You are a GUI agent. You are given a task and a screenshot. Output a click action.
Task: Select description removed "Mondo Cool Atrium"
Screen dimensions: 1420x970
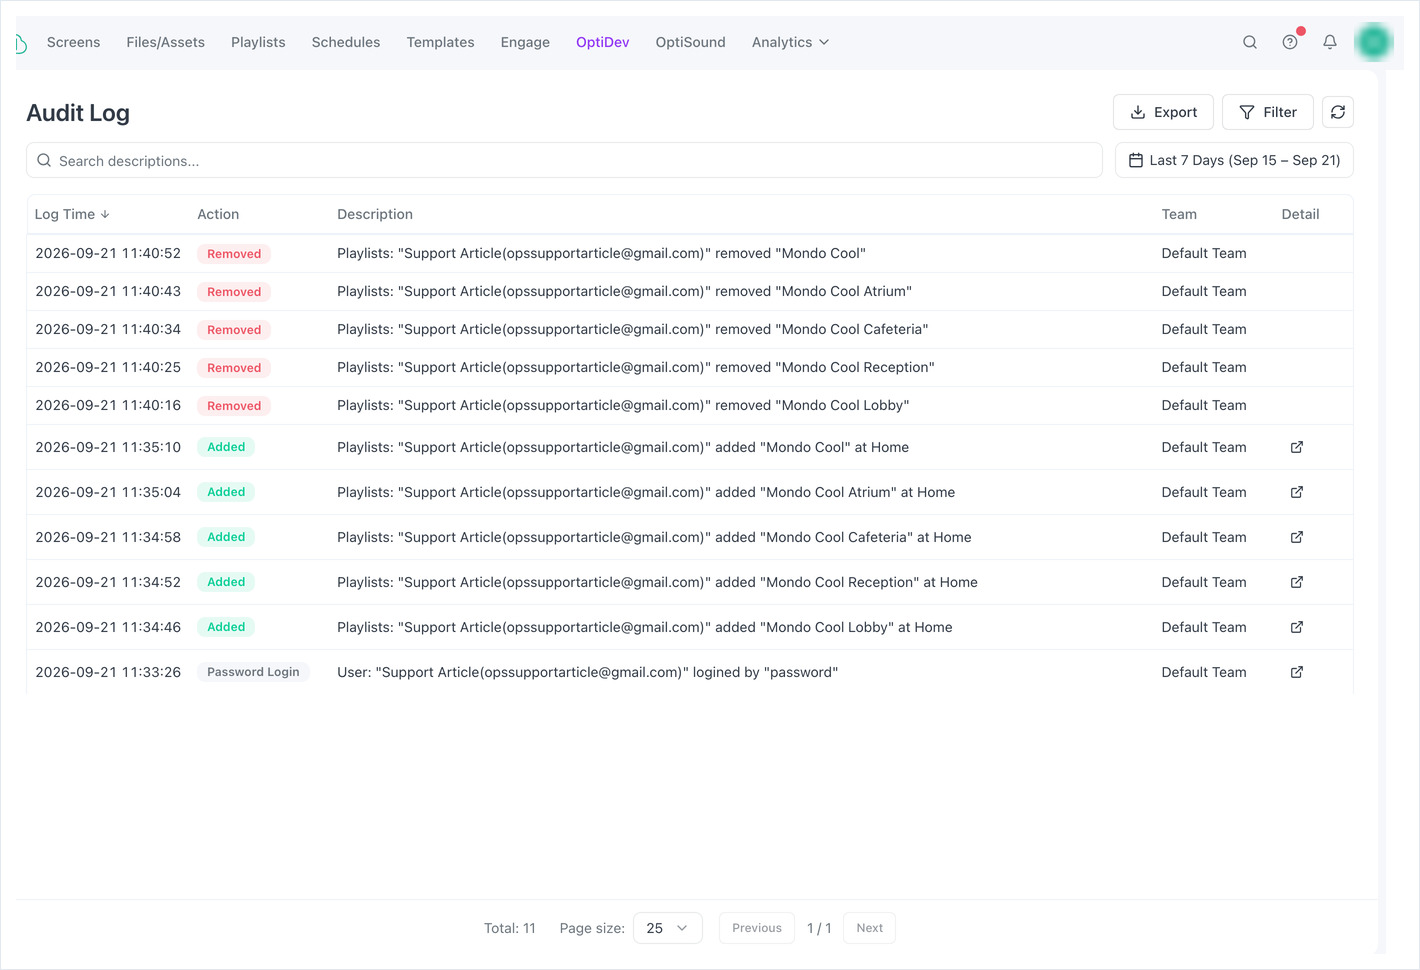click(x=624, y=291)
